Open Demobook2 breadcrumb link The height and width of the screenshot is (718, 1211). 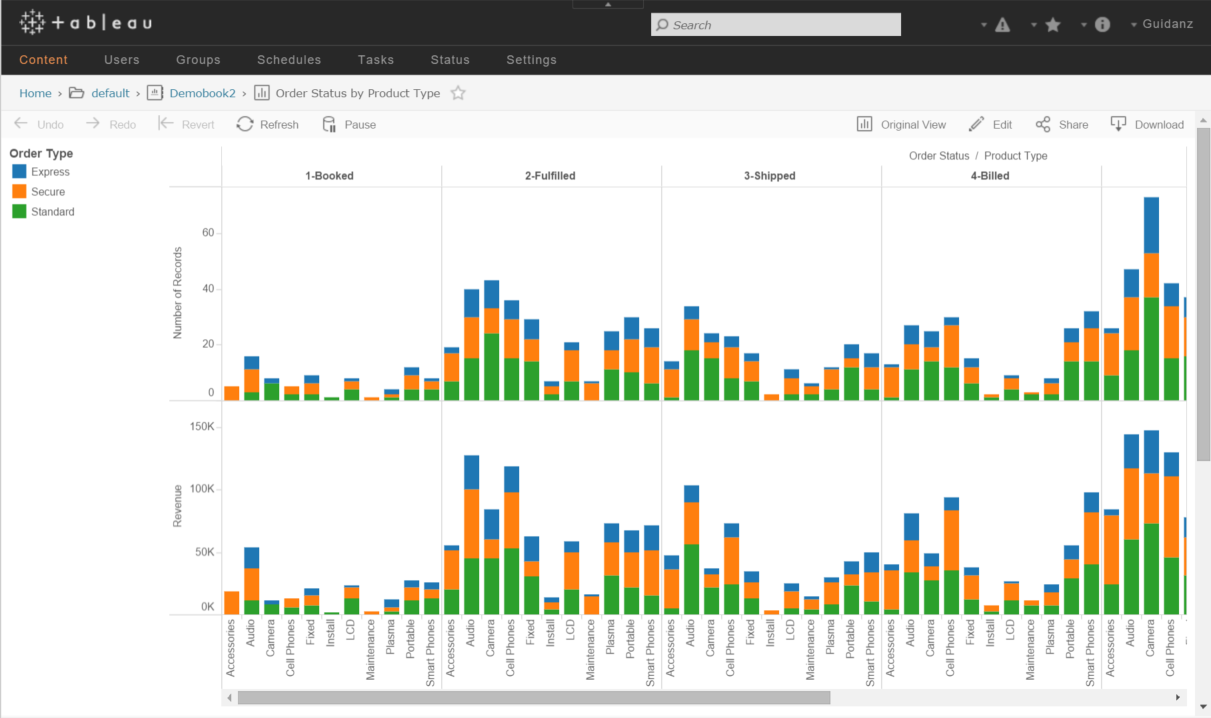point(203,93)
